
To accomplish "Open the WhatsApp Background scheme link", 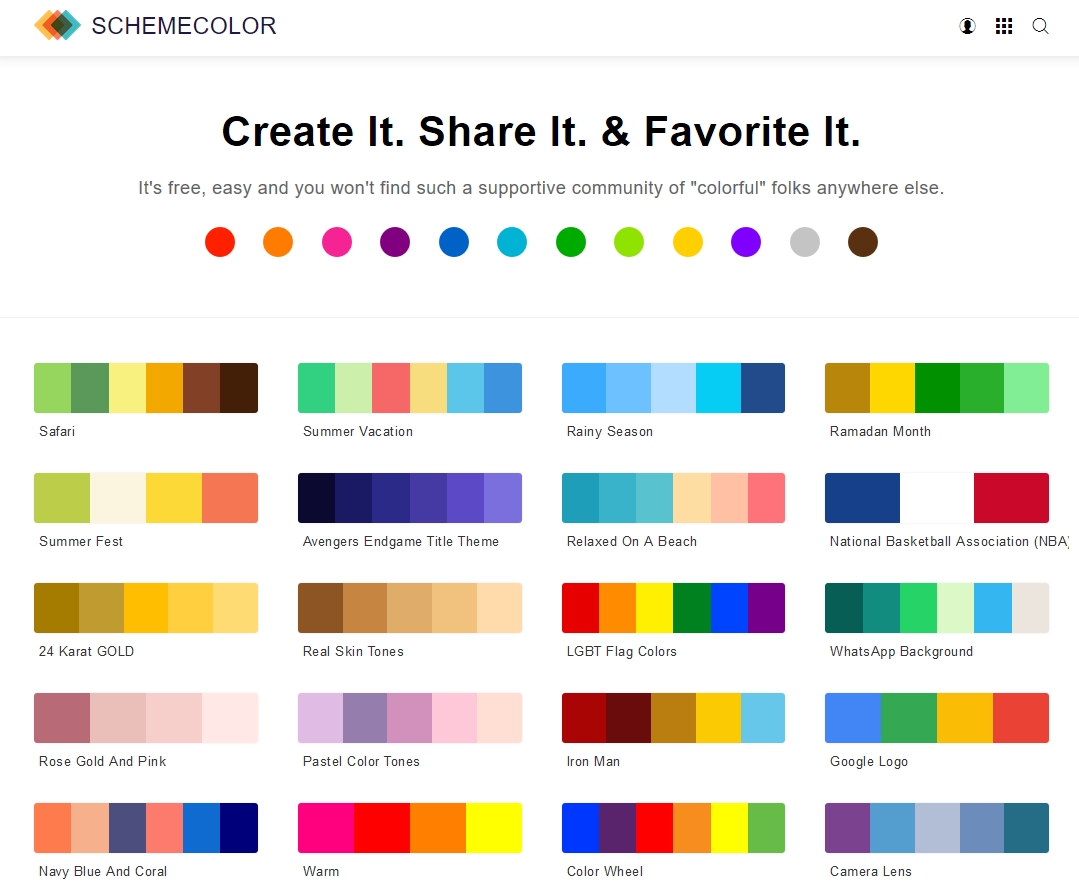I will 901,652.
